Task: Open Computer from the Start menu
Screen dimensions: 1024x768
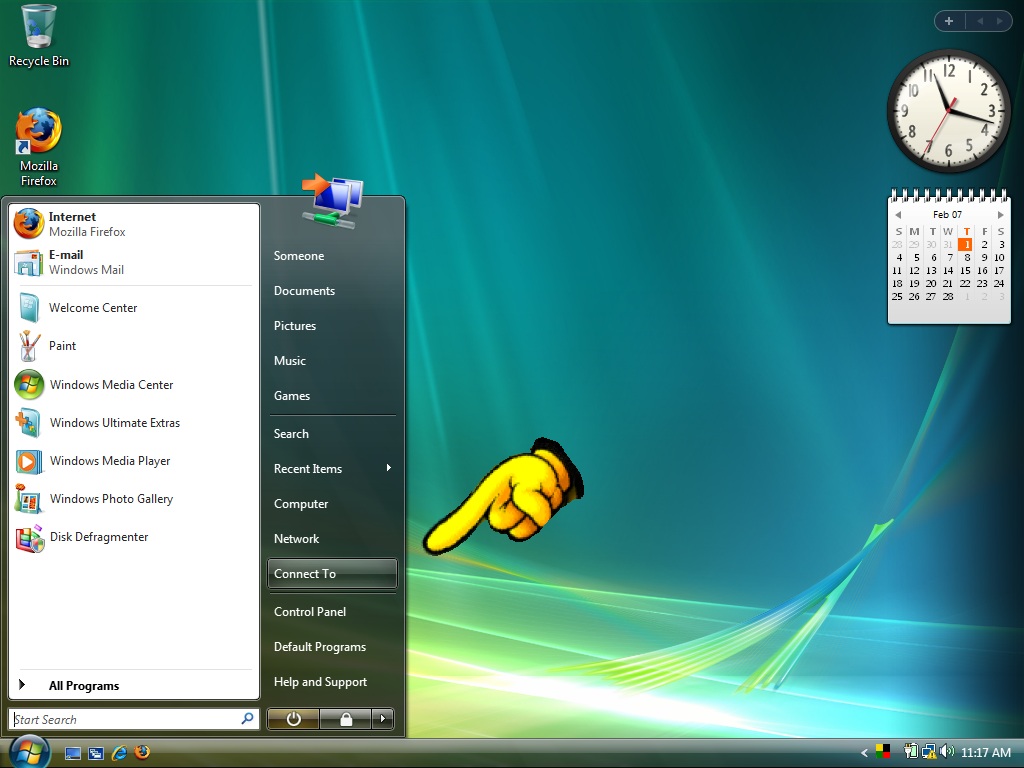Action: (x=301, y=504)
